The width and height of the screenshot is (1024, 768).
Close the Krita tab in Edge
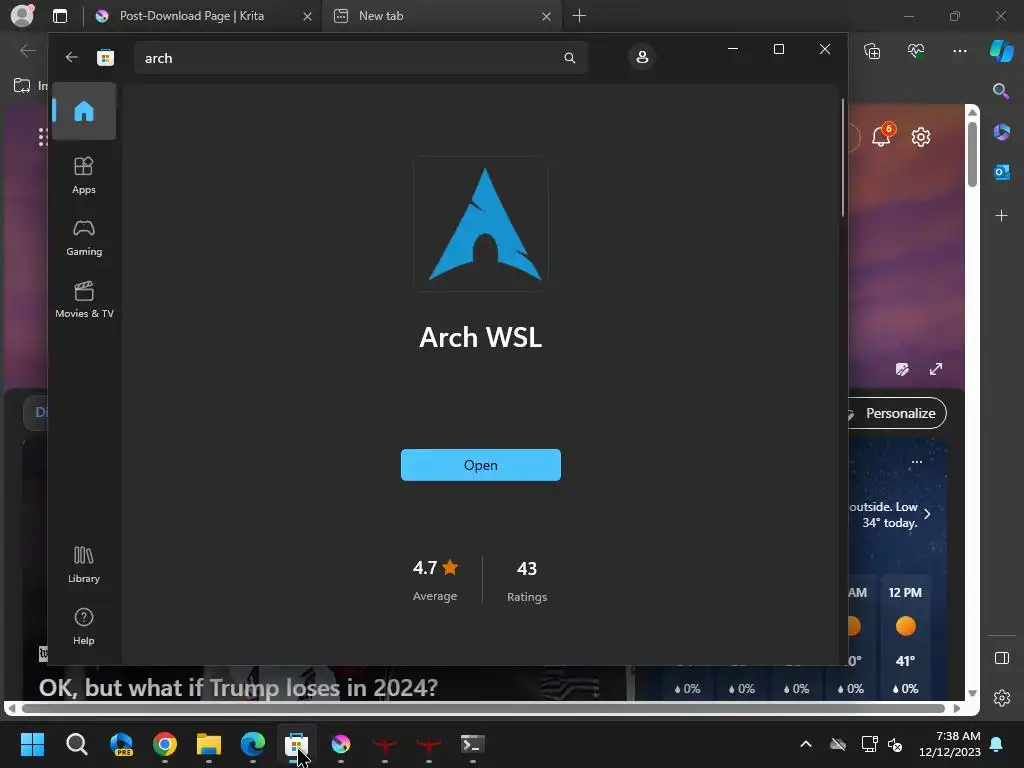point(307,16)
